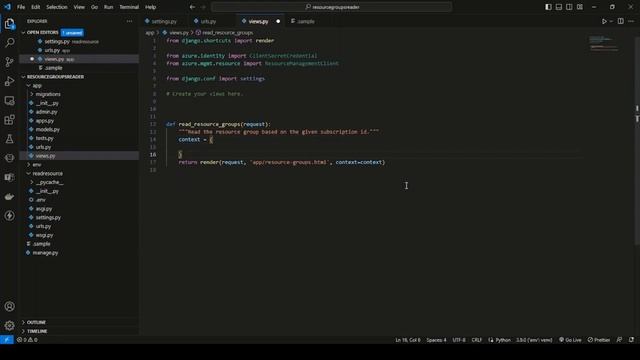Select Python interpreter ('env': venv)

click(x=534, y=340)
